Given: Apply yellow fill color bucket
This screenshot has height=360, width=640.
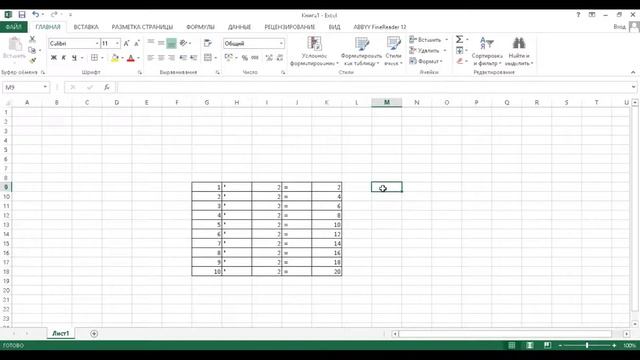Looking at the screenshot, I should [x=115, y=58].
